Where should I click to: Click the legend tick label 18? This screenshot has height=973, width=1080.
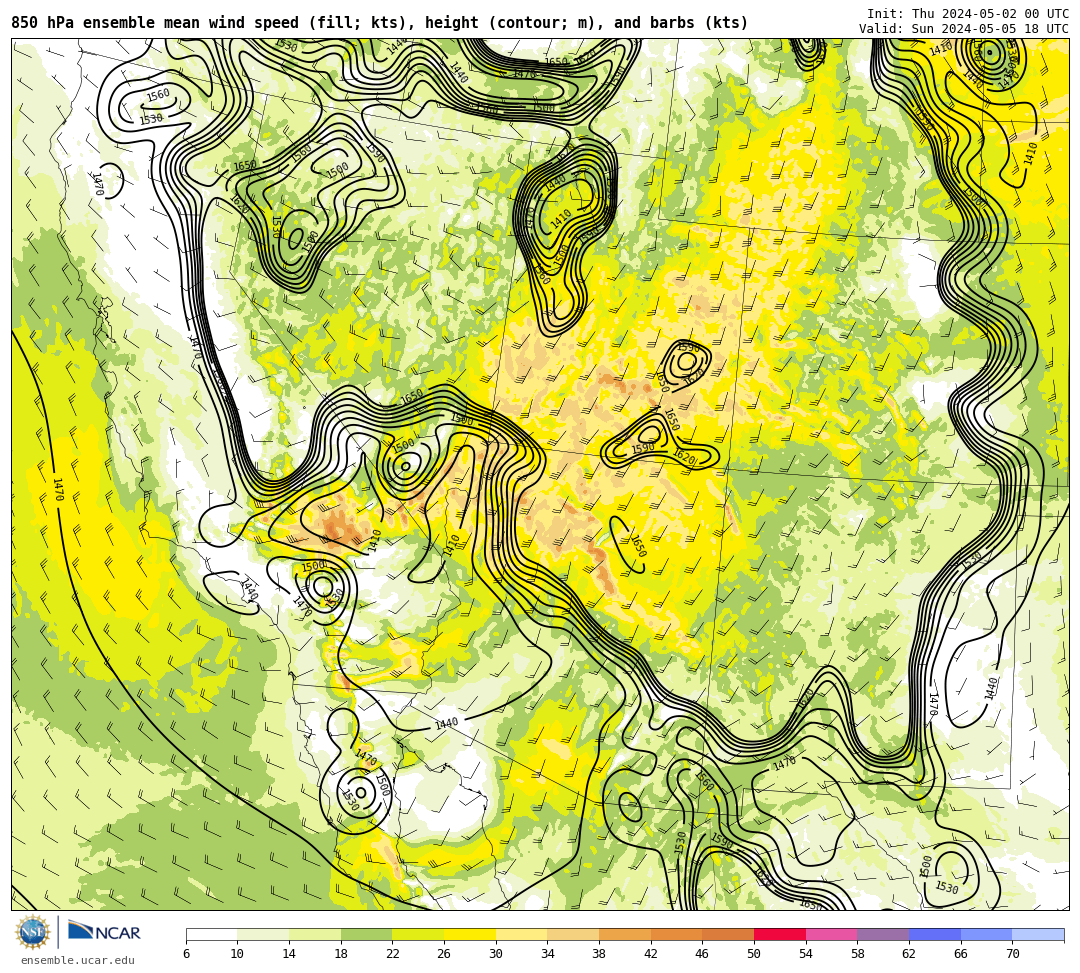pyautogui.click(x=341, y=954)
